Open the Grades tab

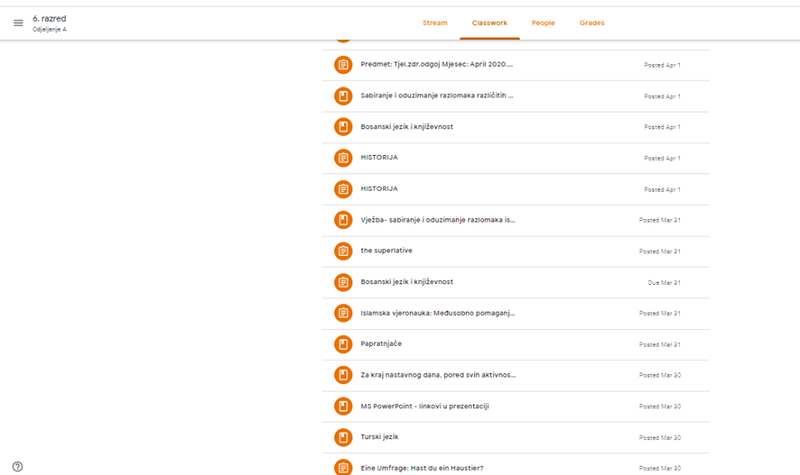592,22
